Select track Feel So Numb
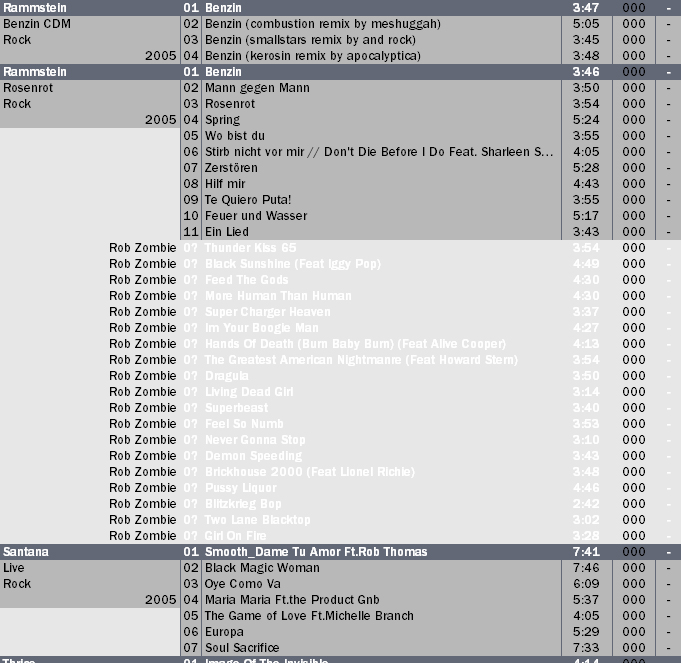681x663 pixels. (x=244, y=424)
